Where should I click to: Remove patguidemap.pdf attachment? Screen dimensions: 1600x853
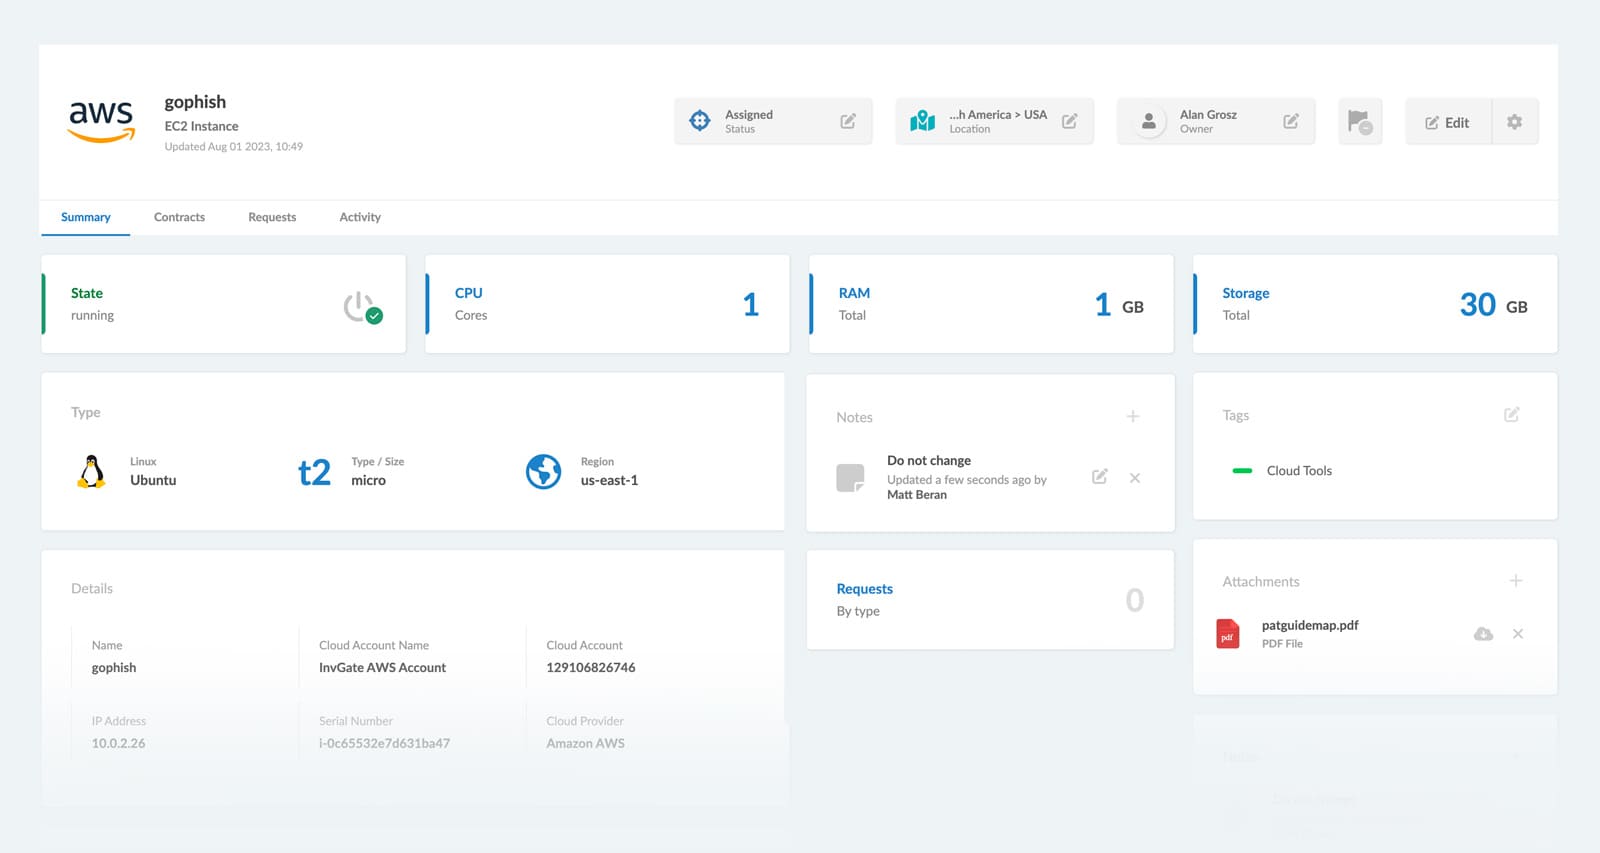(x=1518, y=634)
